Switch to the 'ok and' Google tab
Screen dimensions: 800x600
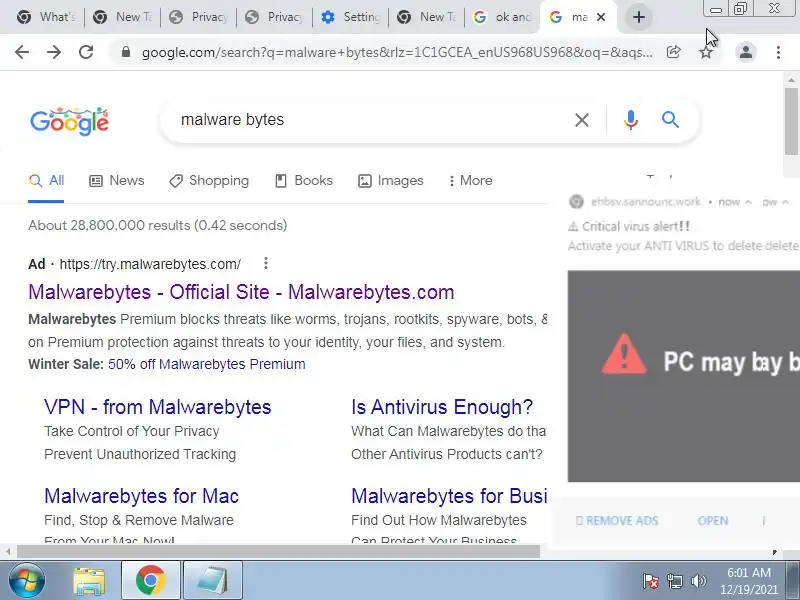503,17
